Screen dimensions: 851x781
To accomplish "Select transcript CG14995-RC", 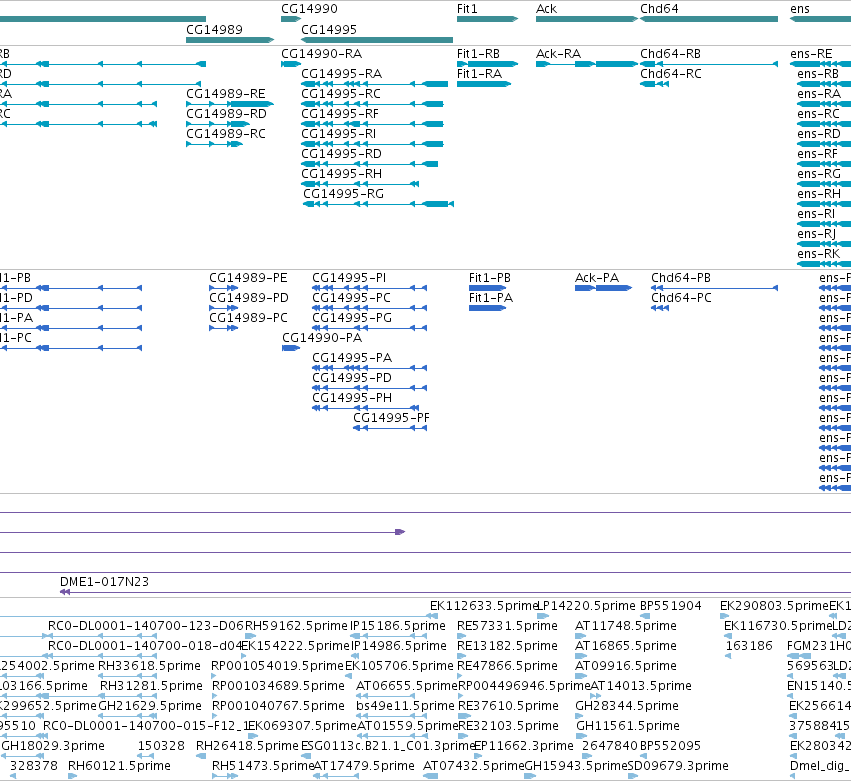I will coord(372,104).
